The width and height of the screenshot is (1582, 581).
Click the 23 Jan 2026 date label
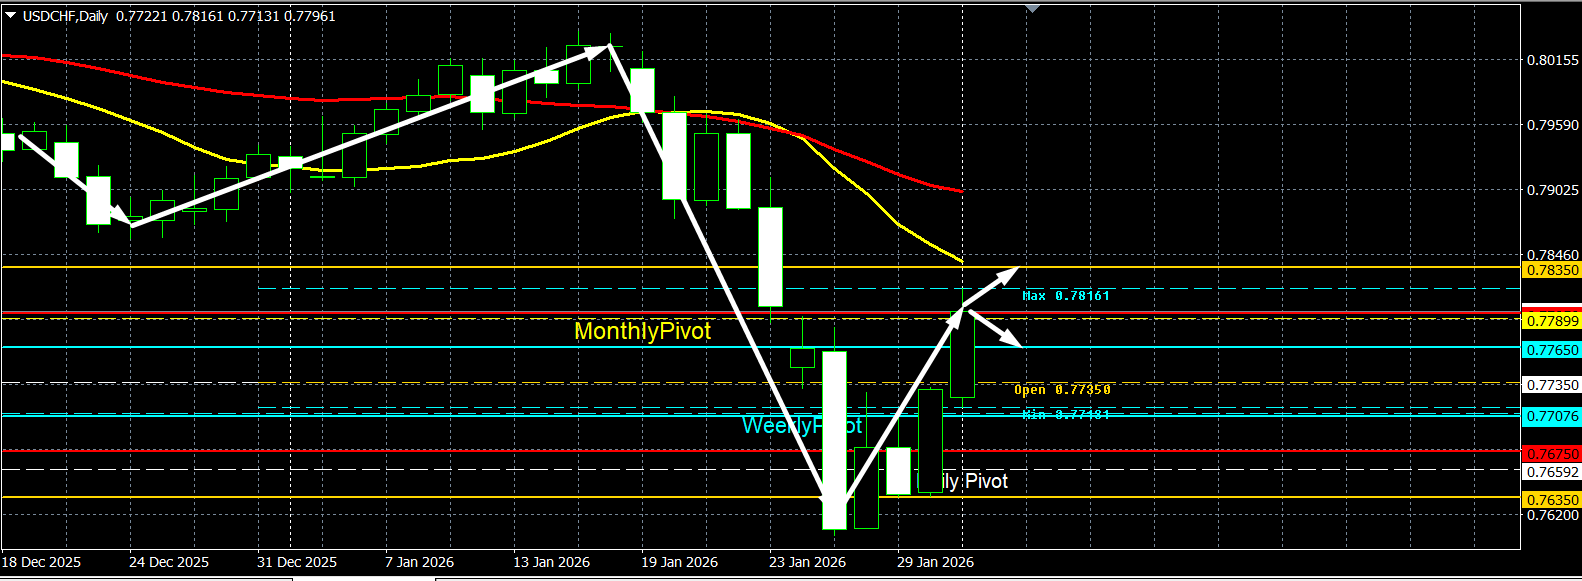coord(807,562)
